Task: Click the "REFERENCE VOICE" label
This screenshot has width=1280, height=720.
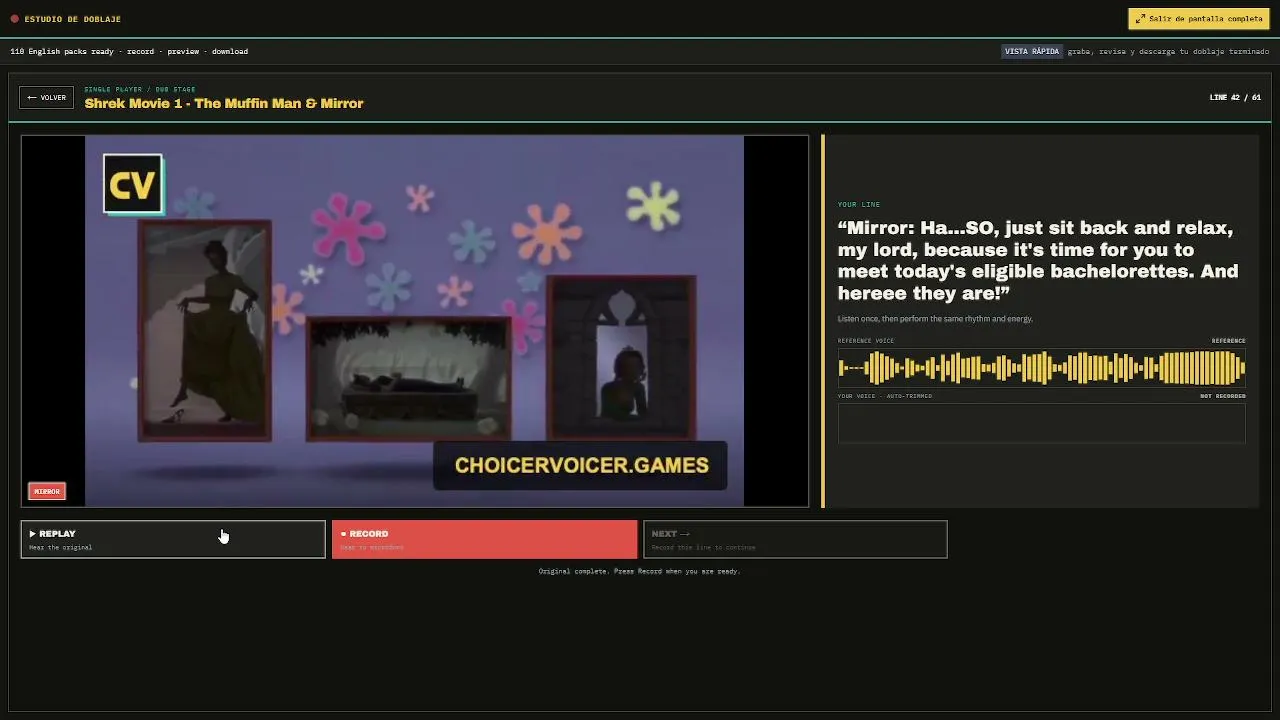Action: 866,341
